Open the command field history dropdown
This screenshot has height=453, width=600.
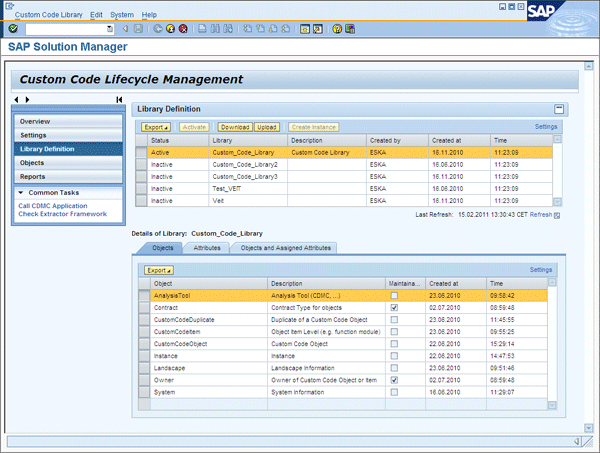click(x=110, y=29)
